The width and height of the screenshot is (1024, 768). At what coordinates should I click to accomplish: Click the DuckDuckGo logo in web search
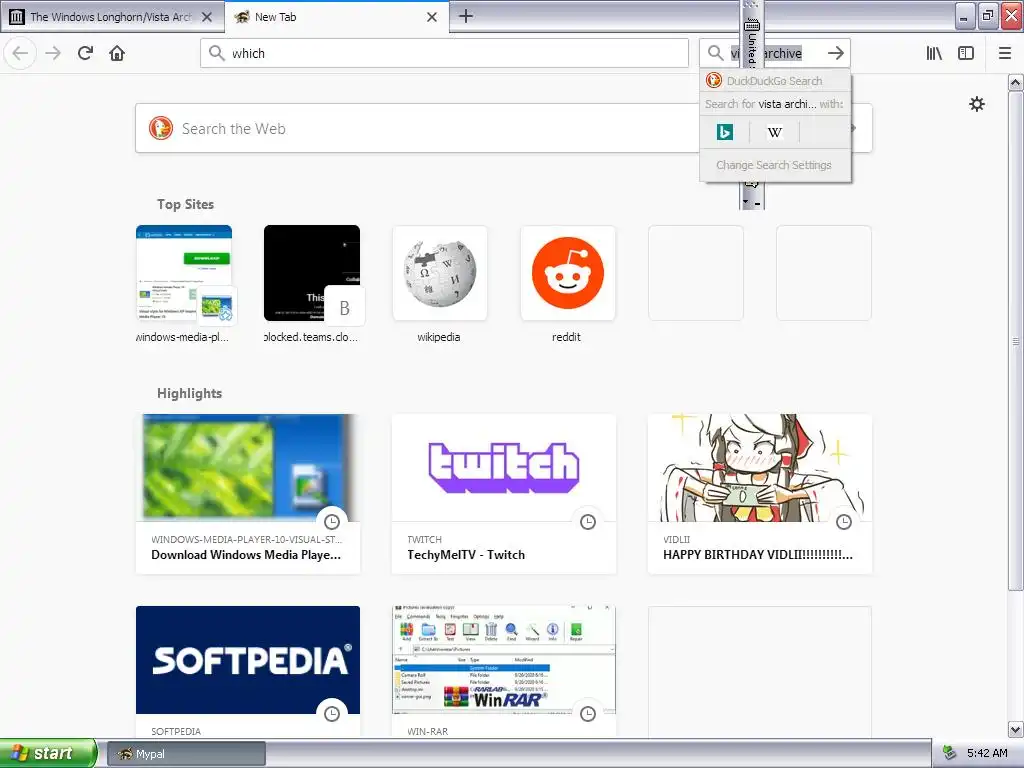tap(161, 128)
